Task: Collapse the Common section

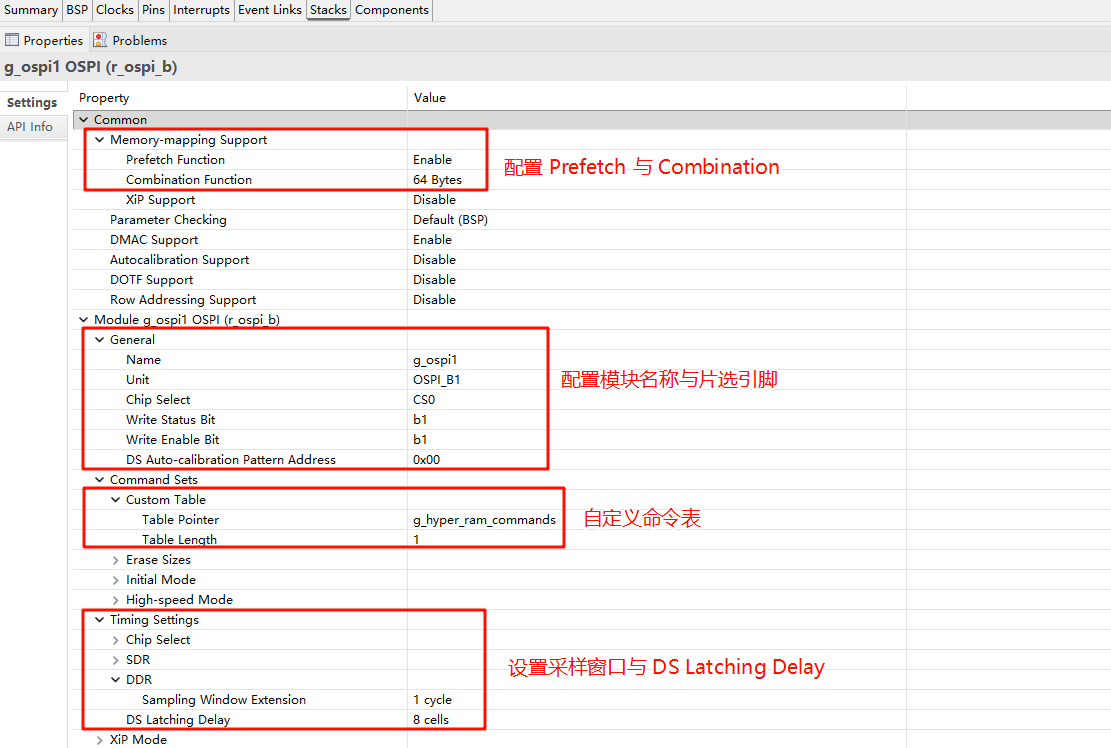Action: (84, 120)
